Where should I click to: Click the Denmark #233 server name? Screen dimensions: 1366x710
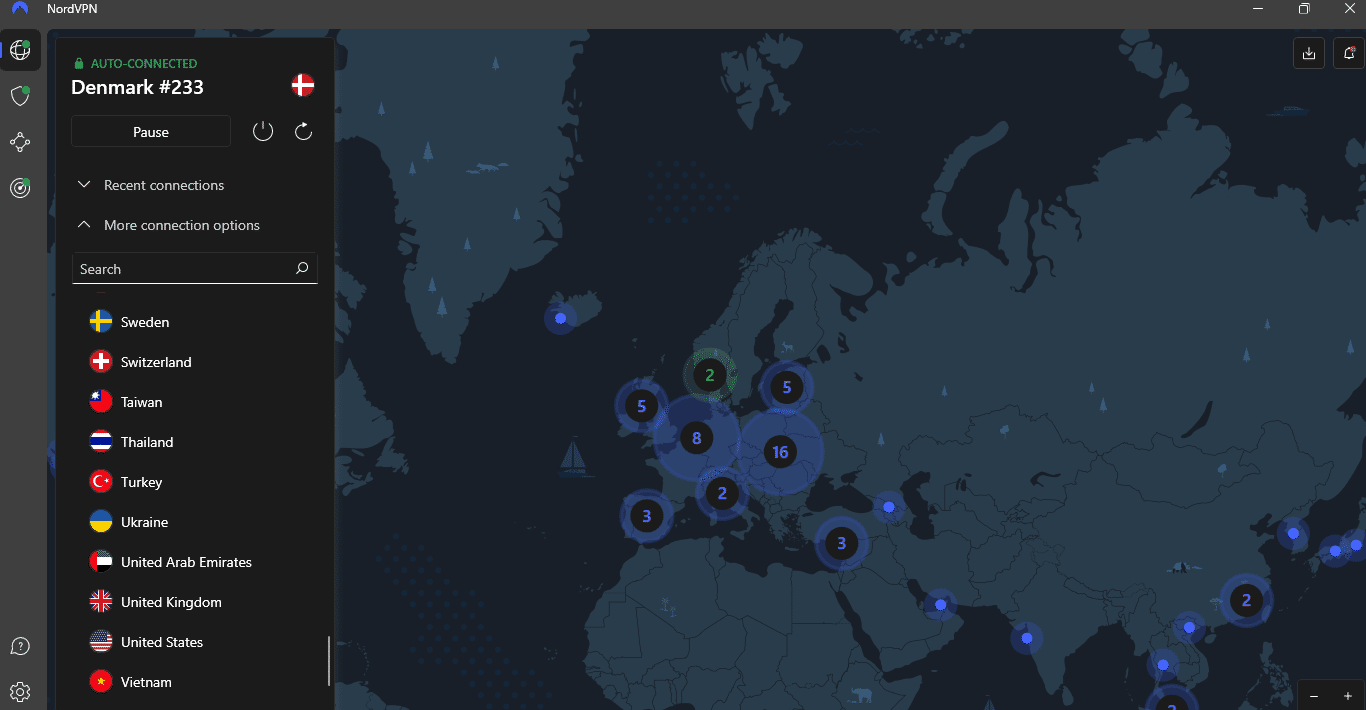click(137, 87)
